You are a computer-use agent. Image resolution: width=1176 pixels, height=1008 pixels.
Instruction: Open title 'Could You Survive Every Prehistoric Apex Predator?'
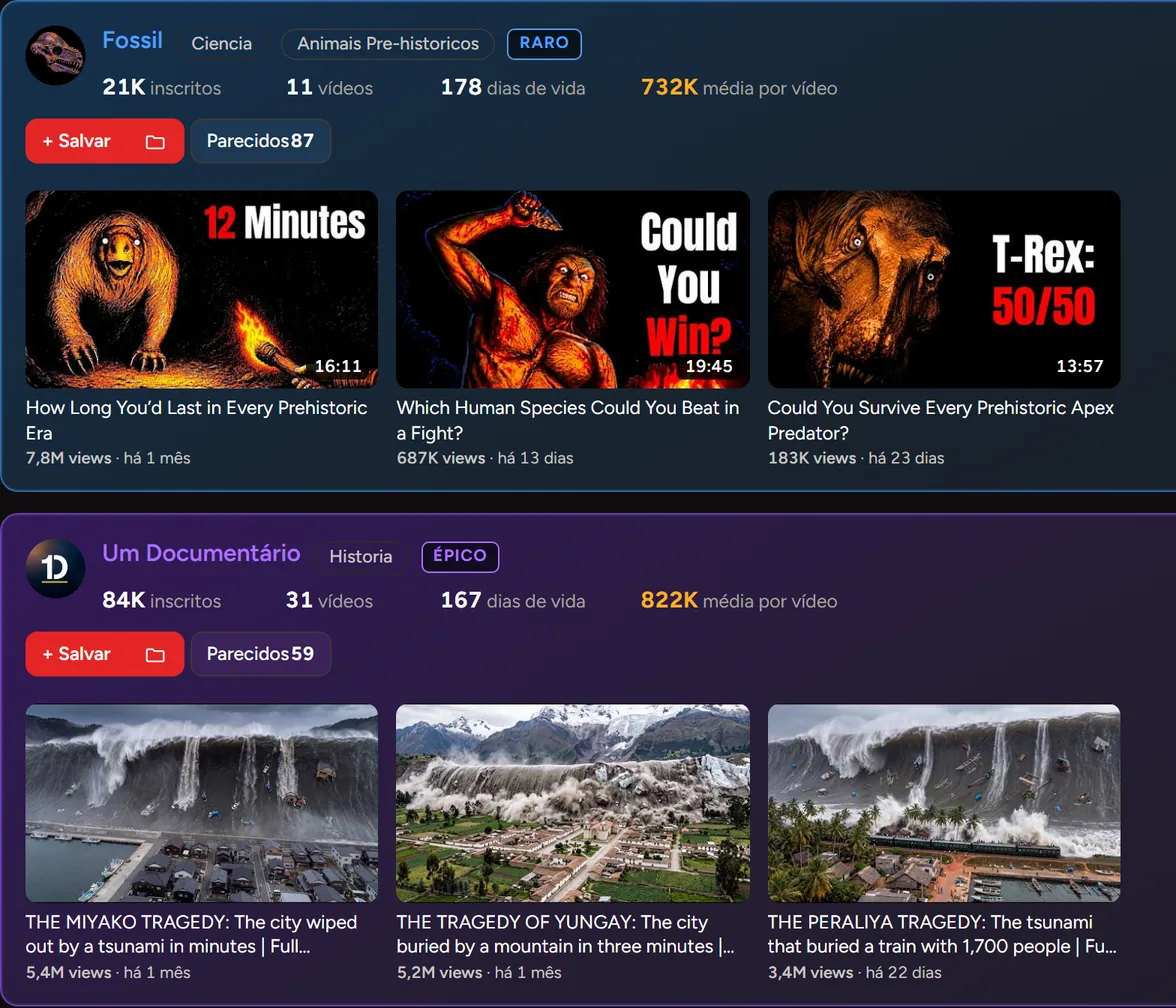[x=940, y=420]
